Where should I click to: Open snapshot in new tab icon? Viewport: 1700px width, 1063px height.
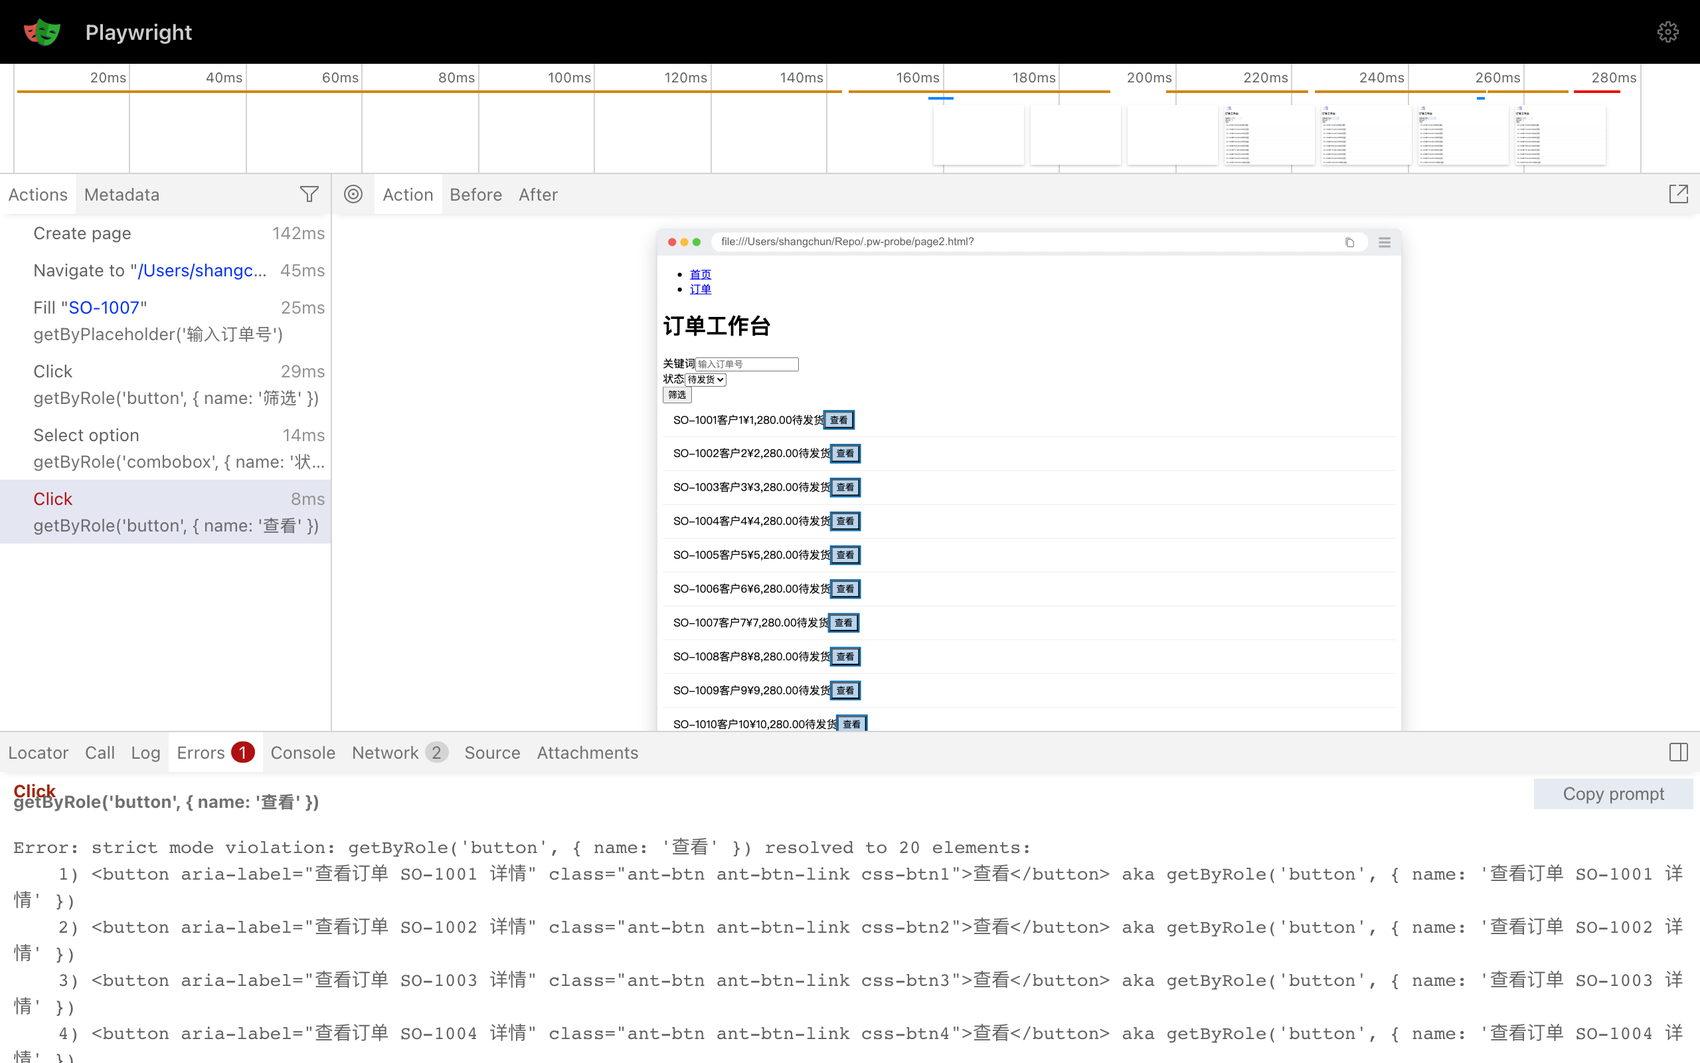click(1678, 194)
